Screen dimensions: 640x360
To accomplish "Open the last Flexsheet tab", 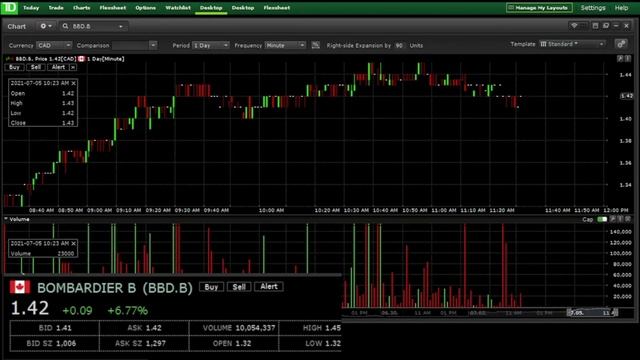I will click(x=277, y=8).
